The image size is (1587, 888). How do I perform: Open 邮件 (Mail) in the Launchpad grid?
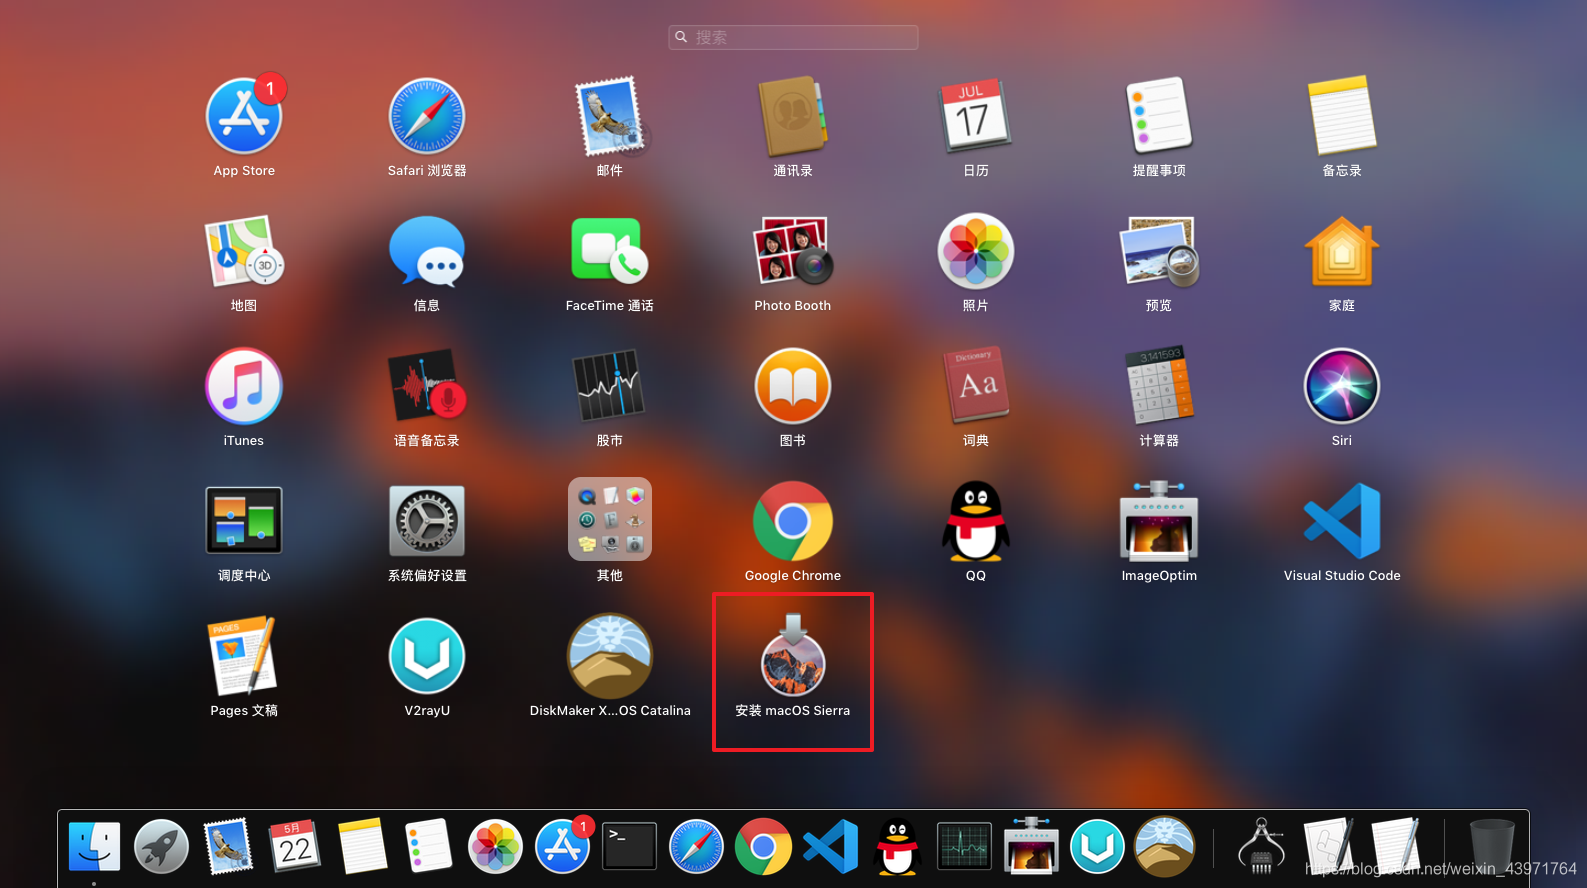click(610, 116)
